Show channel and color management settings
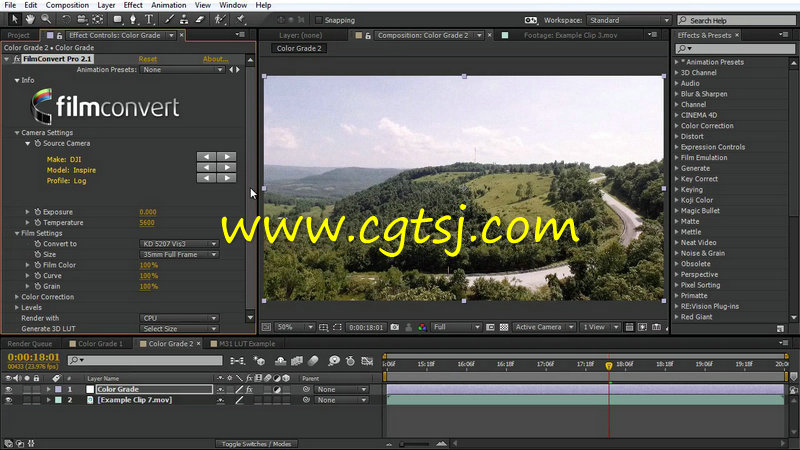 pos(422,327)
